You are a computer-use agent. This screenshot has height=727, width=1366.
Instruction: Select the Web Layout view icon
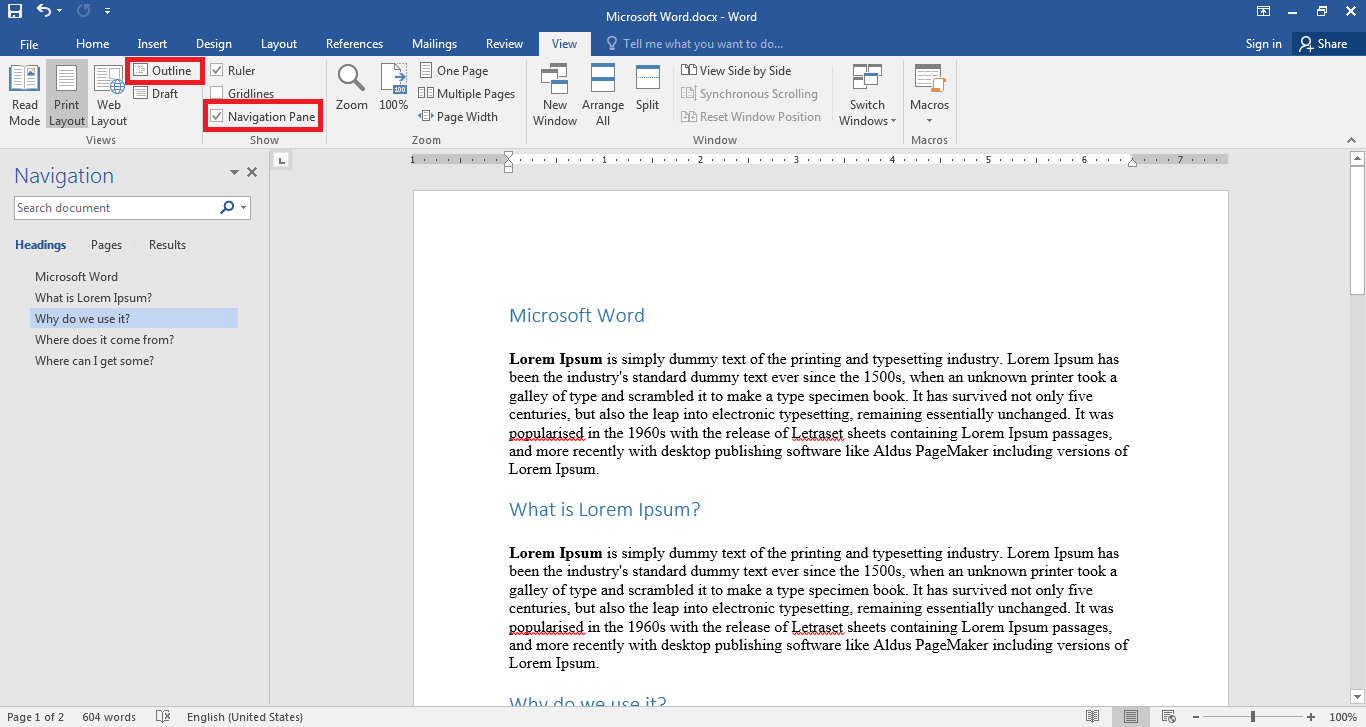(108, 92)
